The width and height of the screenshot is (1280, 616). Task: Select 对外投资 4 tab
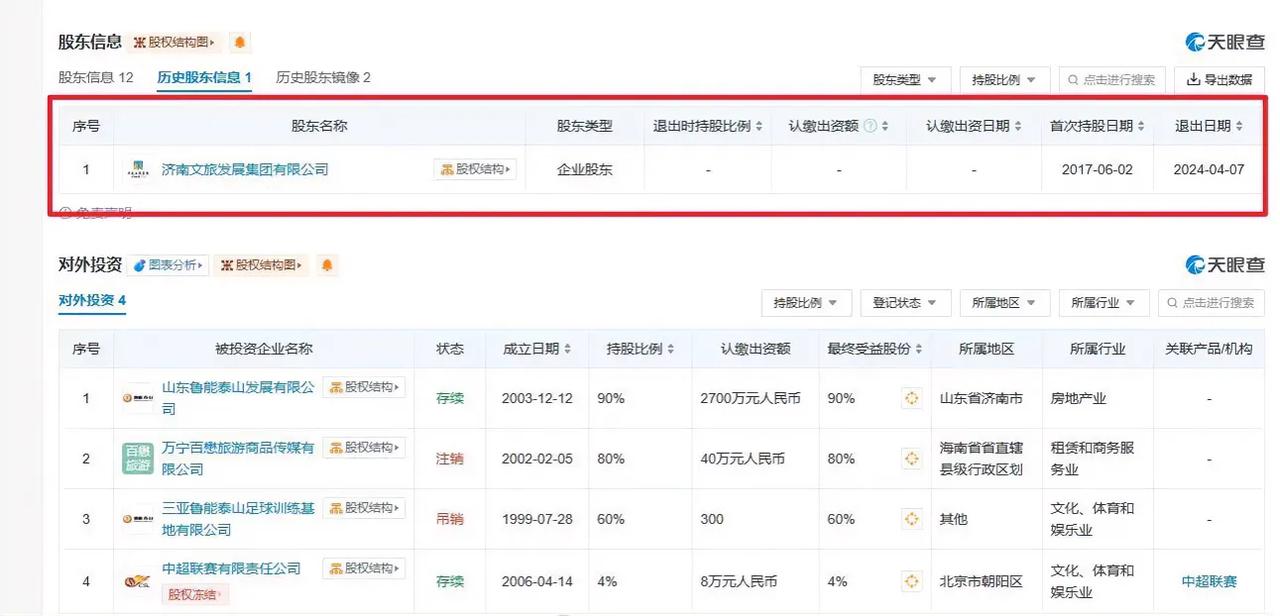92,300
